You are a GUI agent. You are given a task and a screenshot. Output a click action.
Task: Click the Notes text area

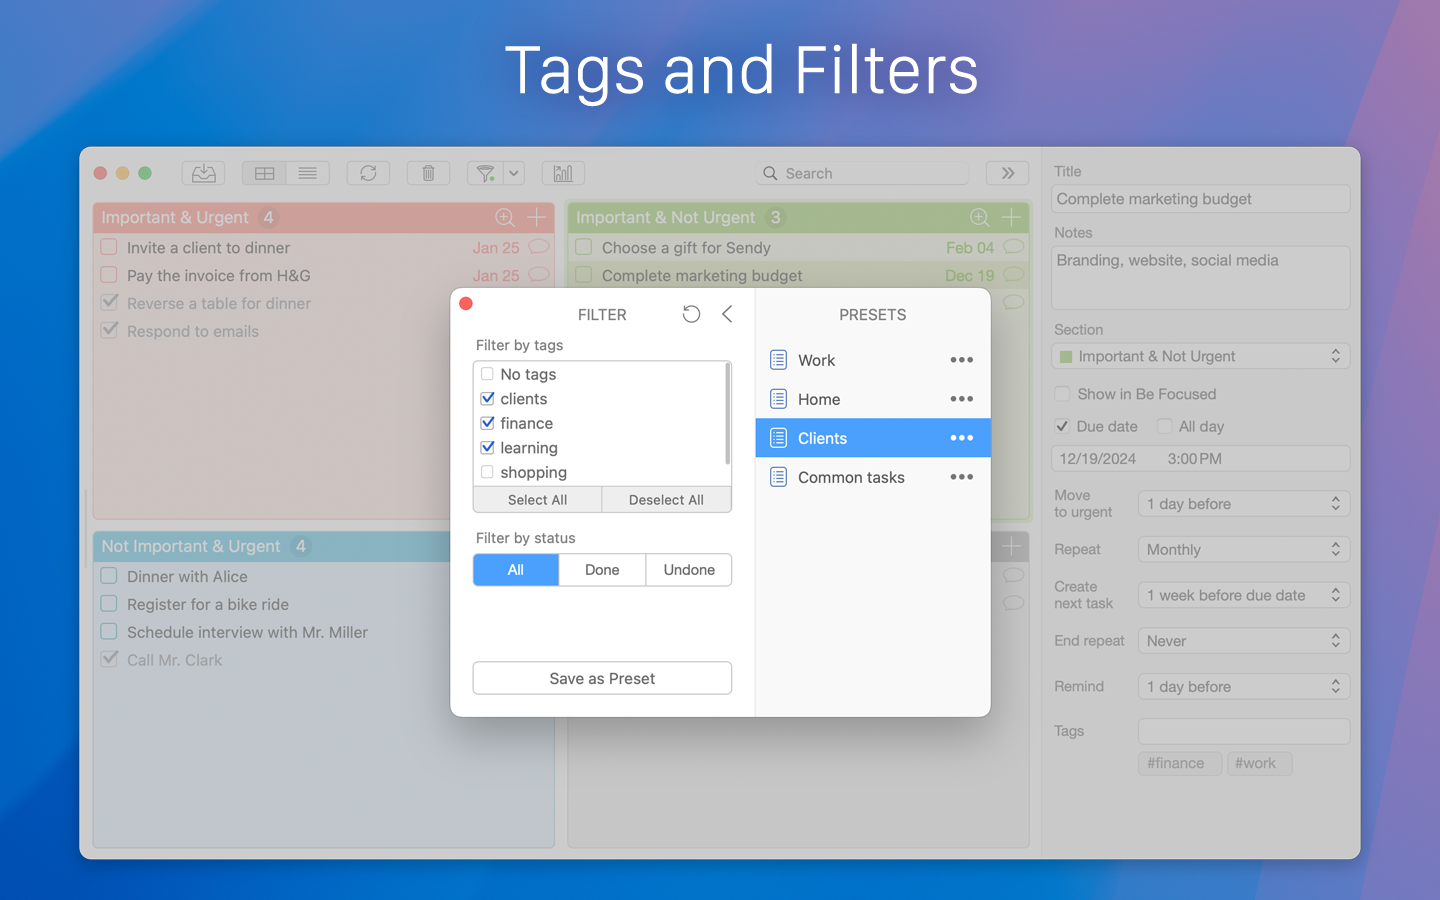pos(1201,278)
